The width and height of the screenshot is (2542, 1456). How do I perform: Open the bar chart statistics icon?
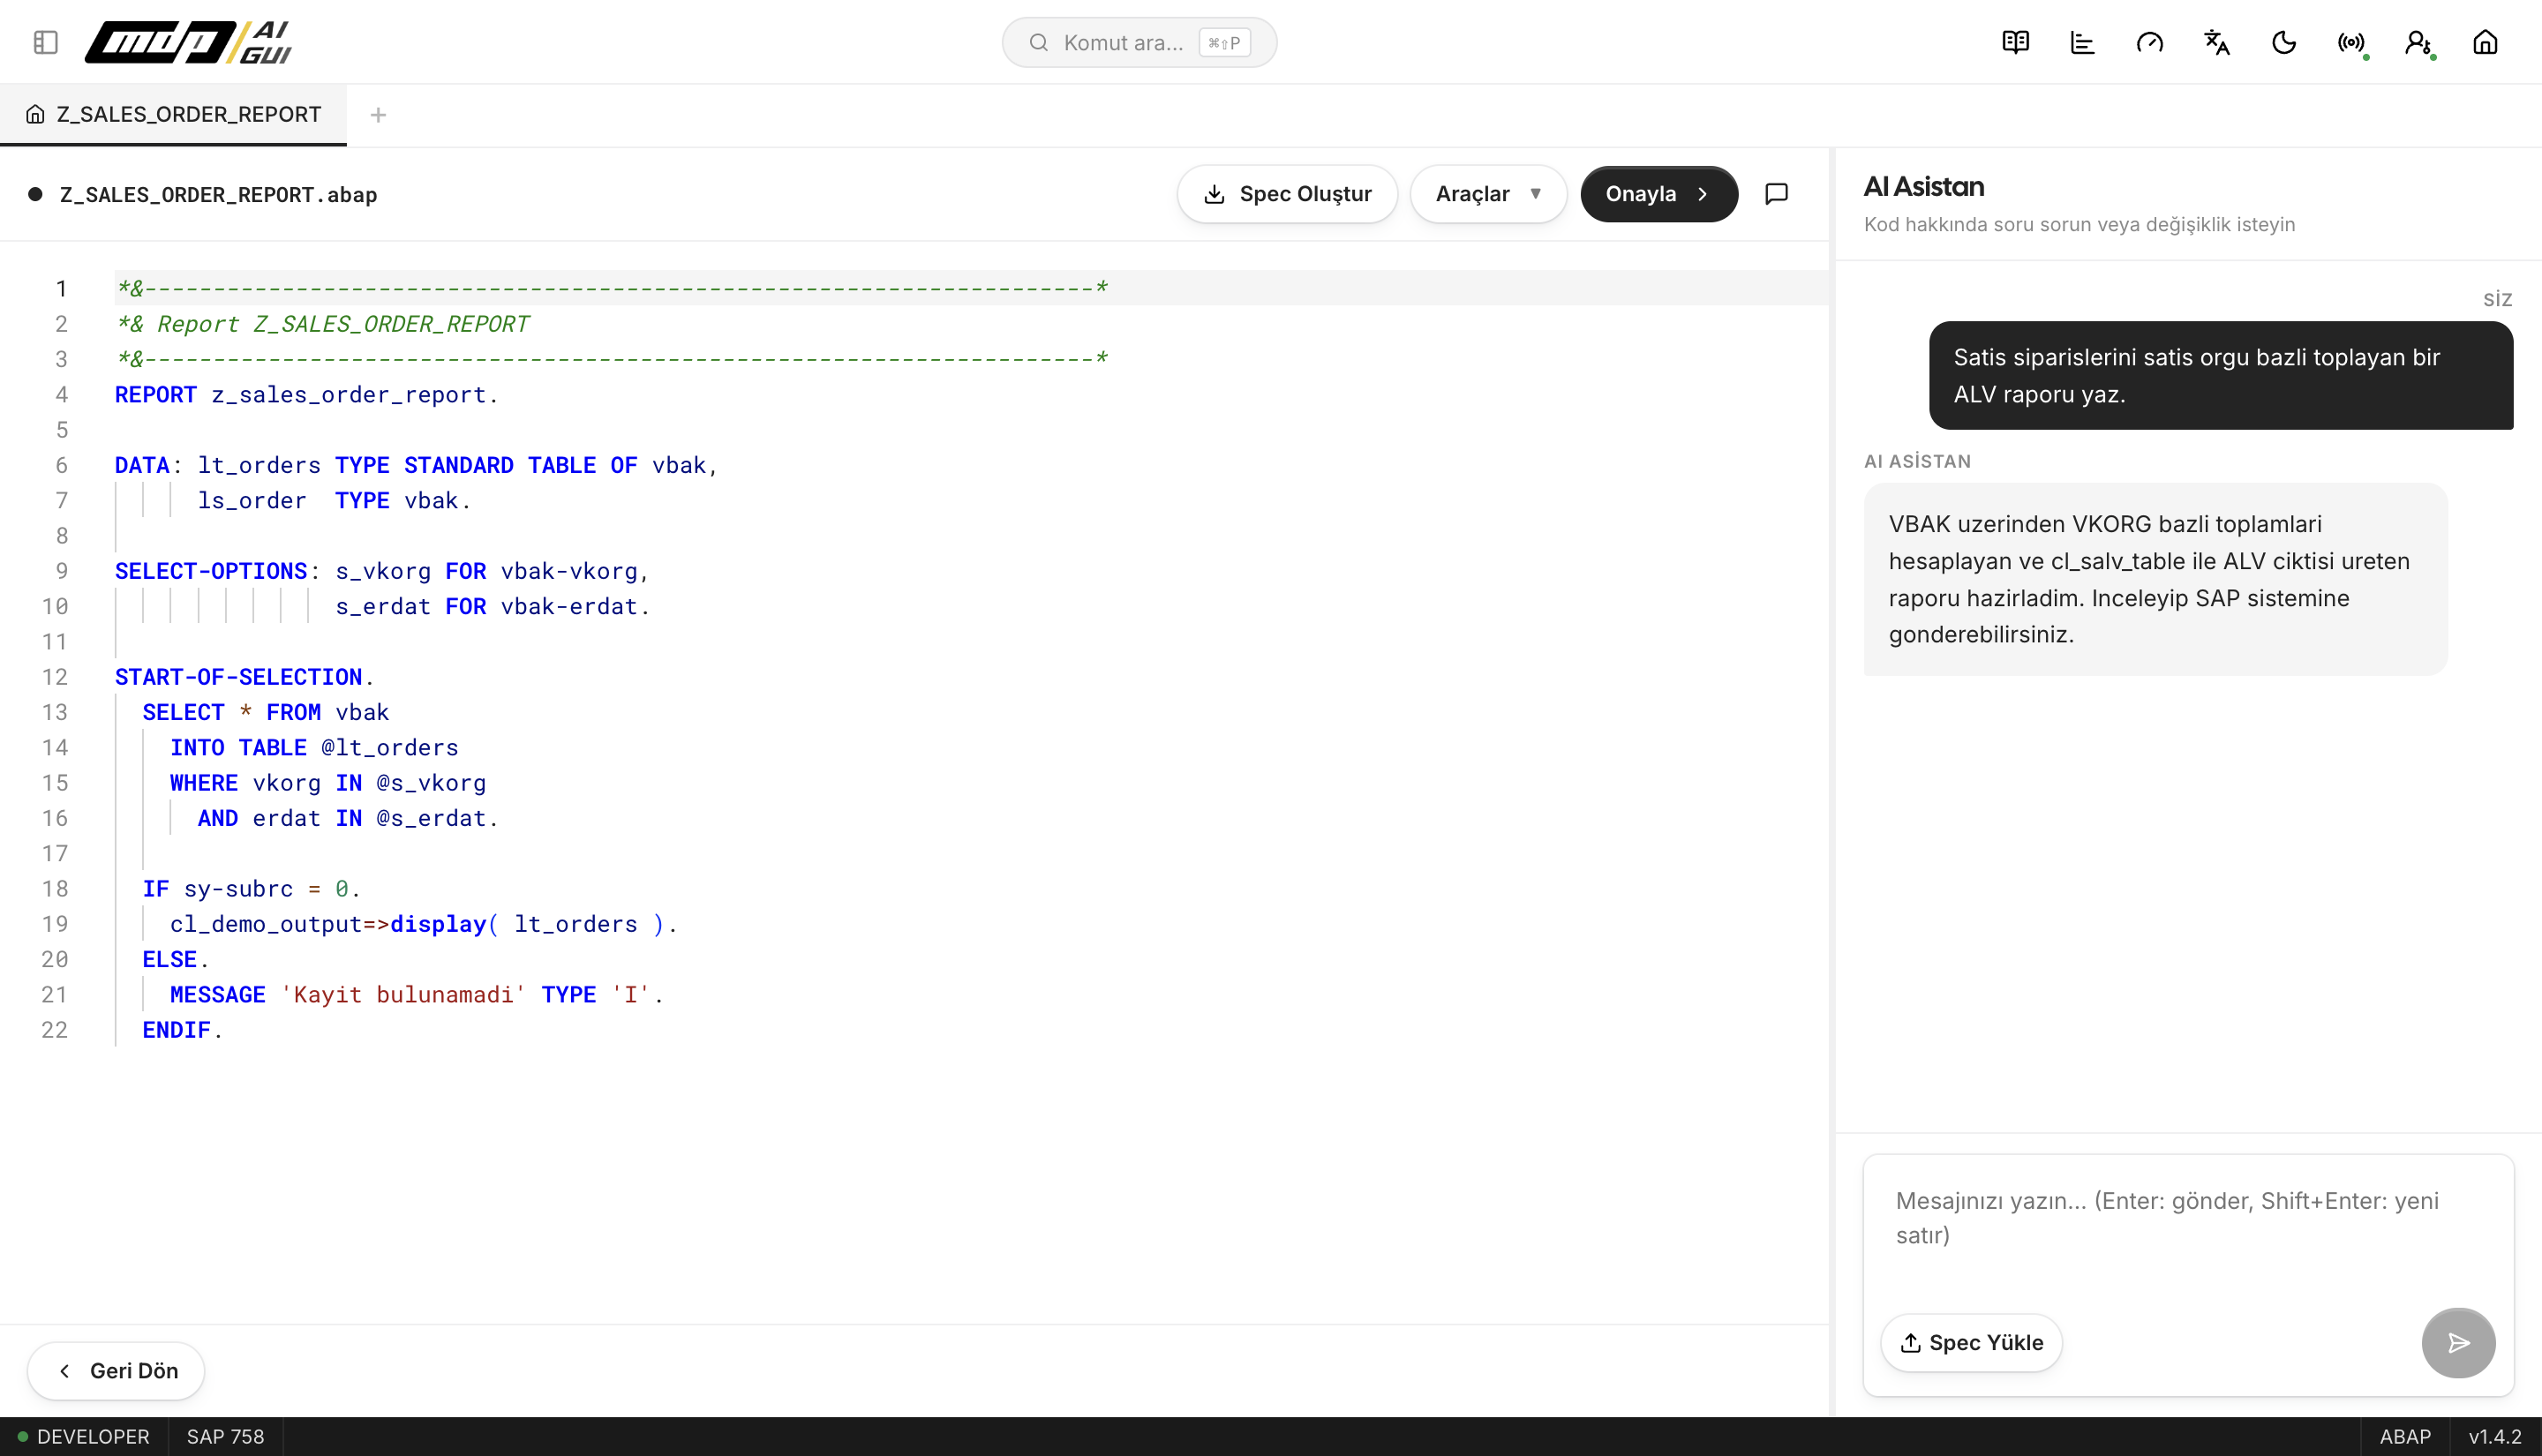[x=2082, y=42]
